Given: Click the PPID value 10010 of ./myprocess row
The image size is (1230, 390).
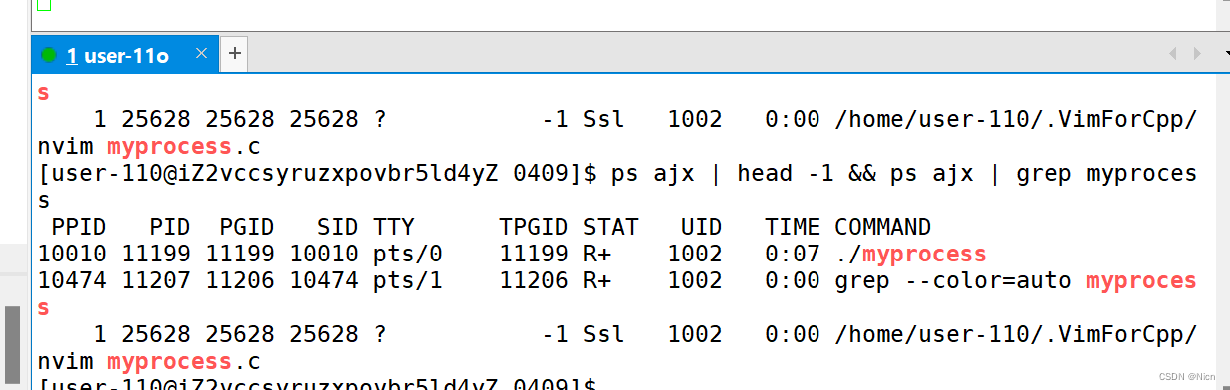Looking at the screenshot, I should tap(71, 254).
